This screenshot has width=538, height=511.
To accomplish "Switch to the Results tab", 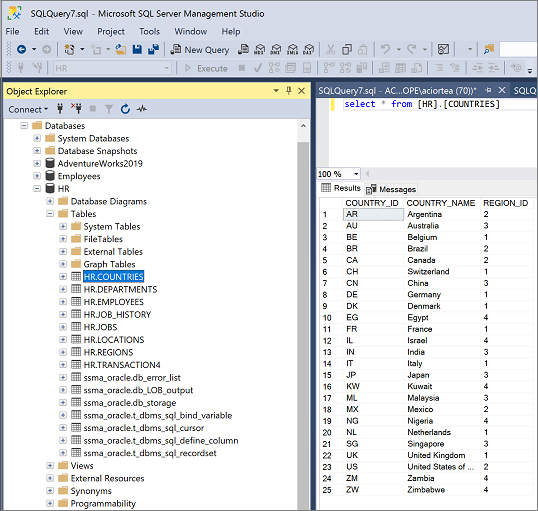I will click(341, 188).
